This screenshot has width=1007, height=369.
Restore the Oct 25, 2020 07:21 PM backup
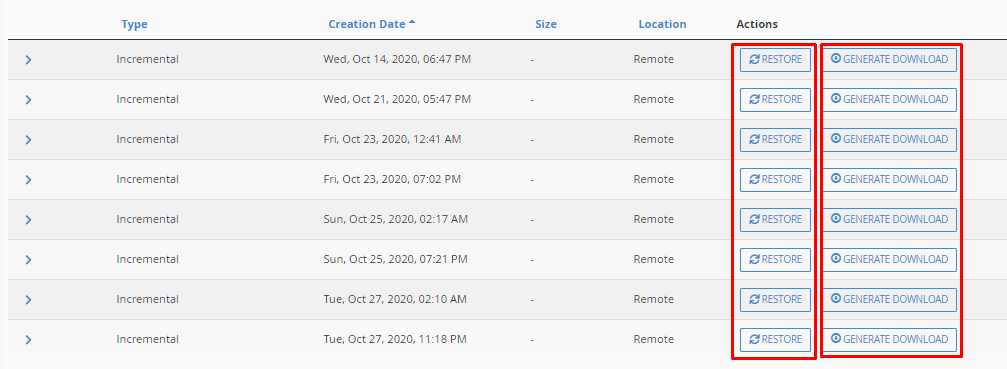tap(775, 259)
